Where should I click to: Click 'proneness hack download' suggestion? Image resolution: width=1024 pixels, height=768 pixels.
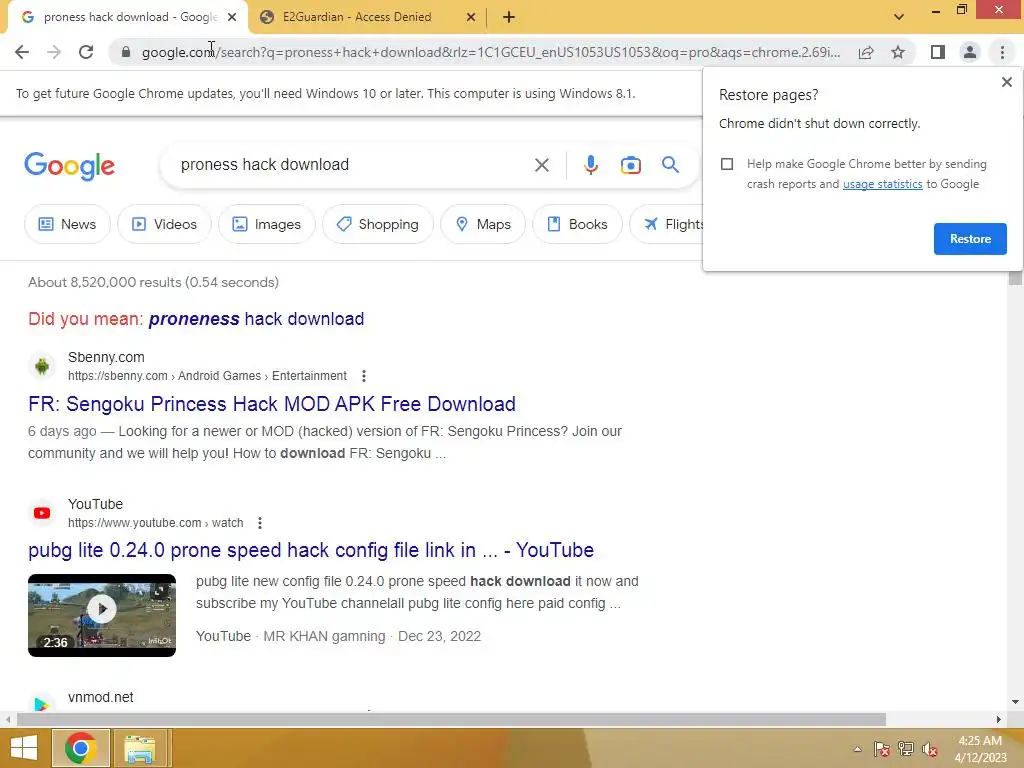(257, 319)
